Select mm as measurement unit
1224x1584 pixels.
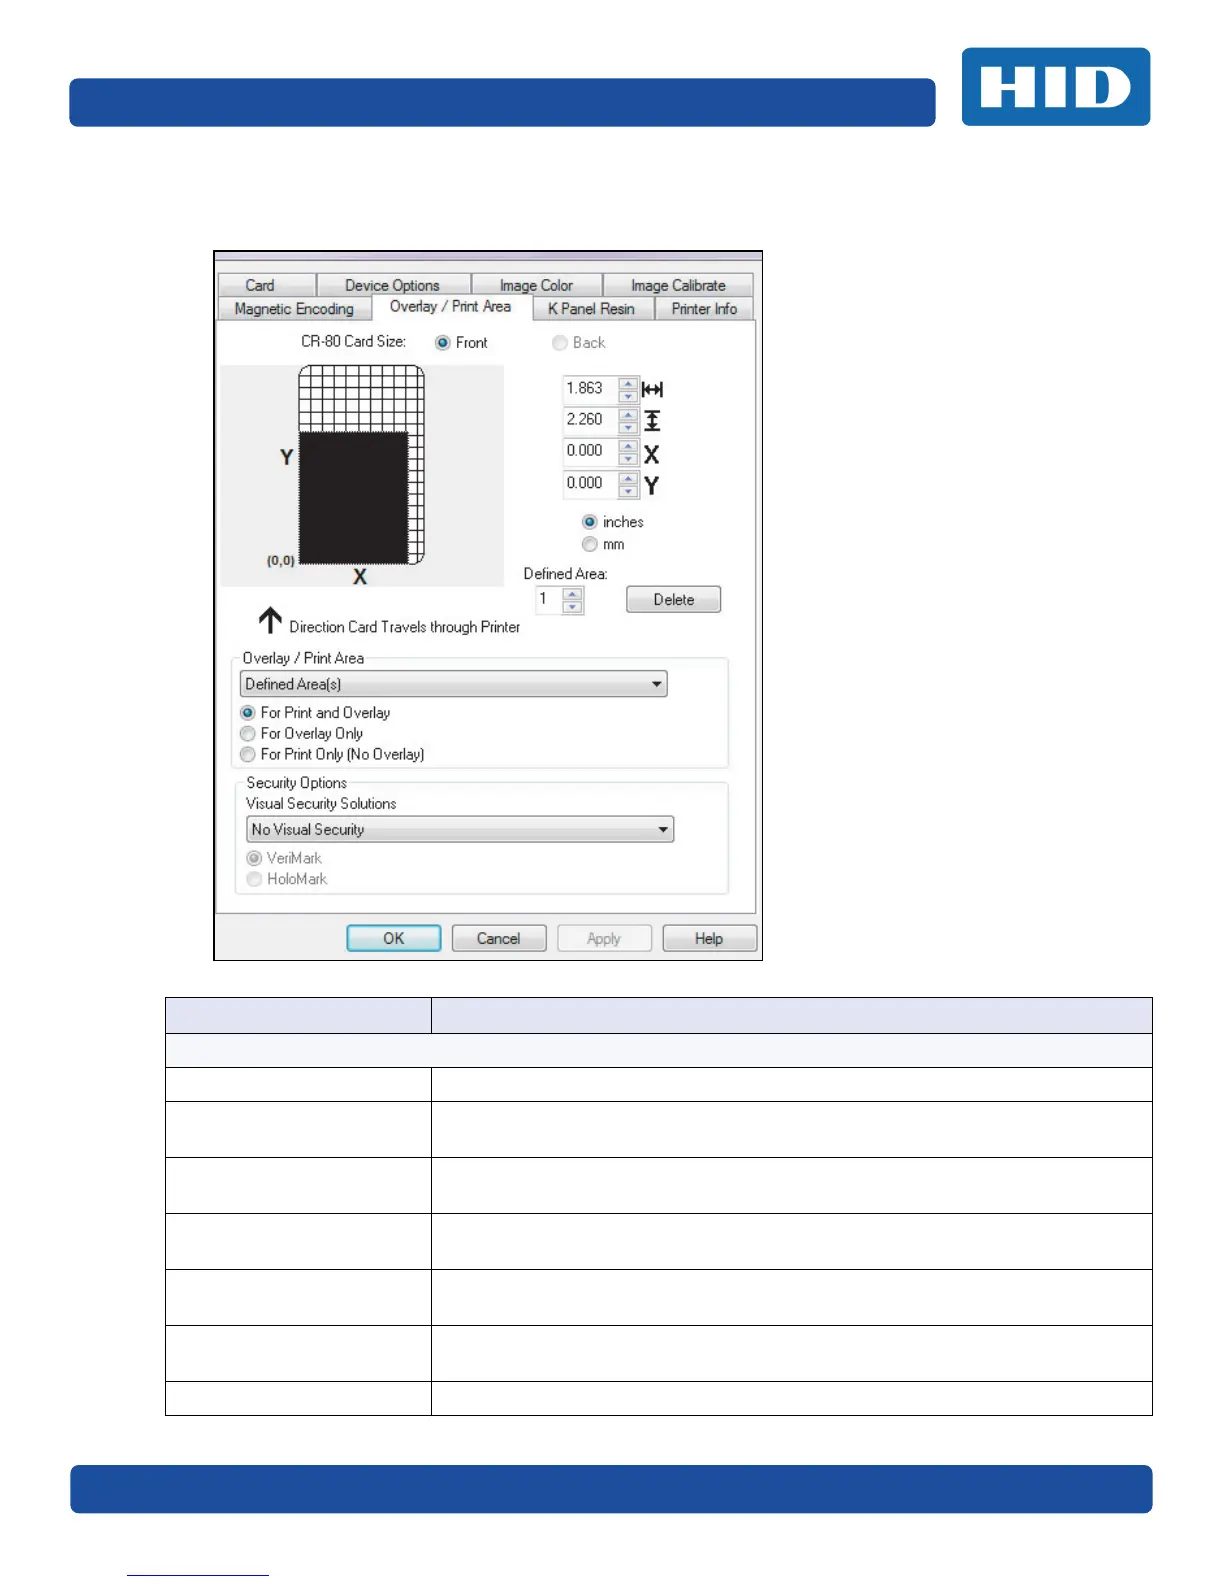[590, 545]
